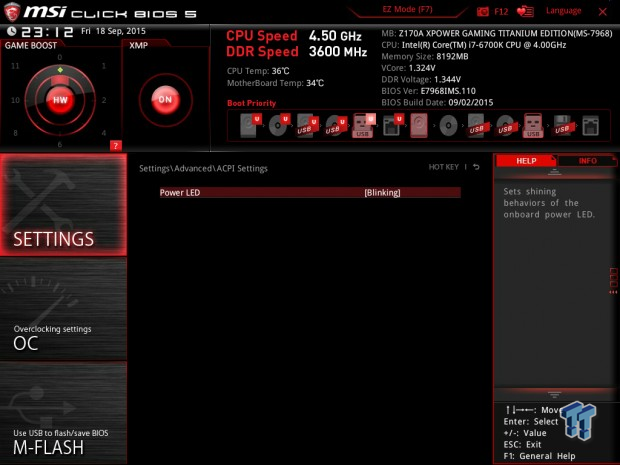The height and width of the screenshot is (465, 620).
Task: Click the 23:12 system time
Action: pos(47,32)
